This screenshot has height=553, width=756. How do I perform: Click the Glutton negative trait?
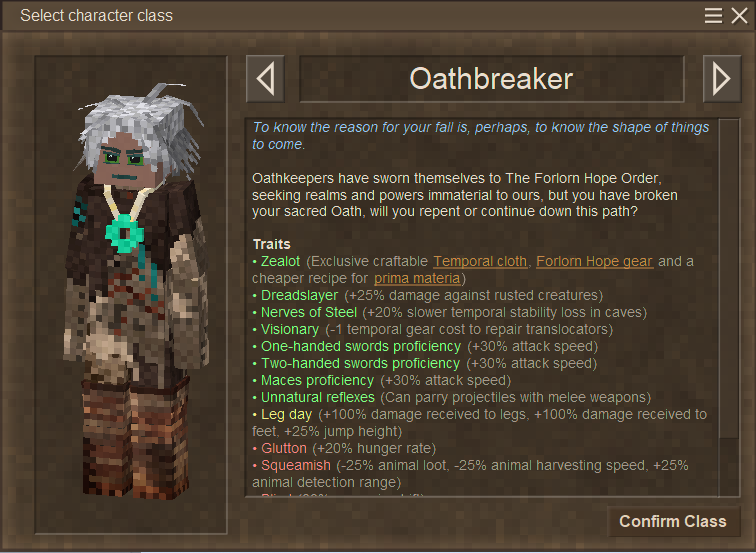pos(284,448)
